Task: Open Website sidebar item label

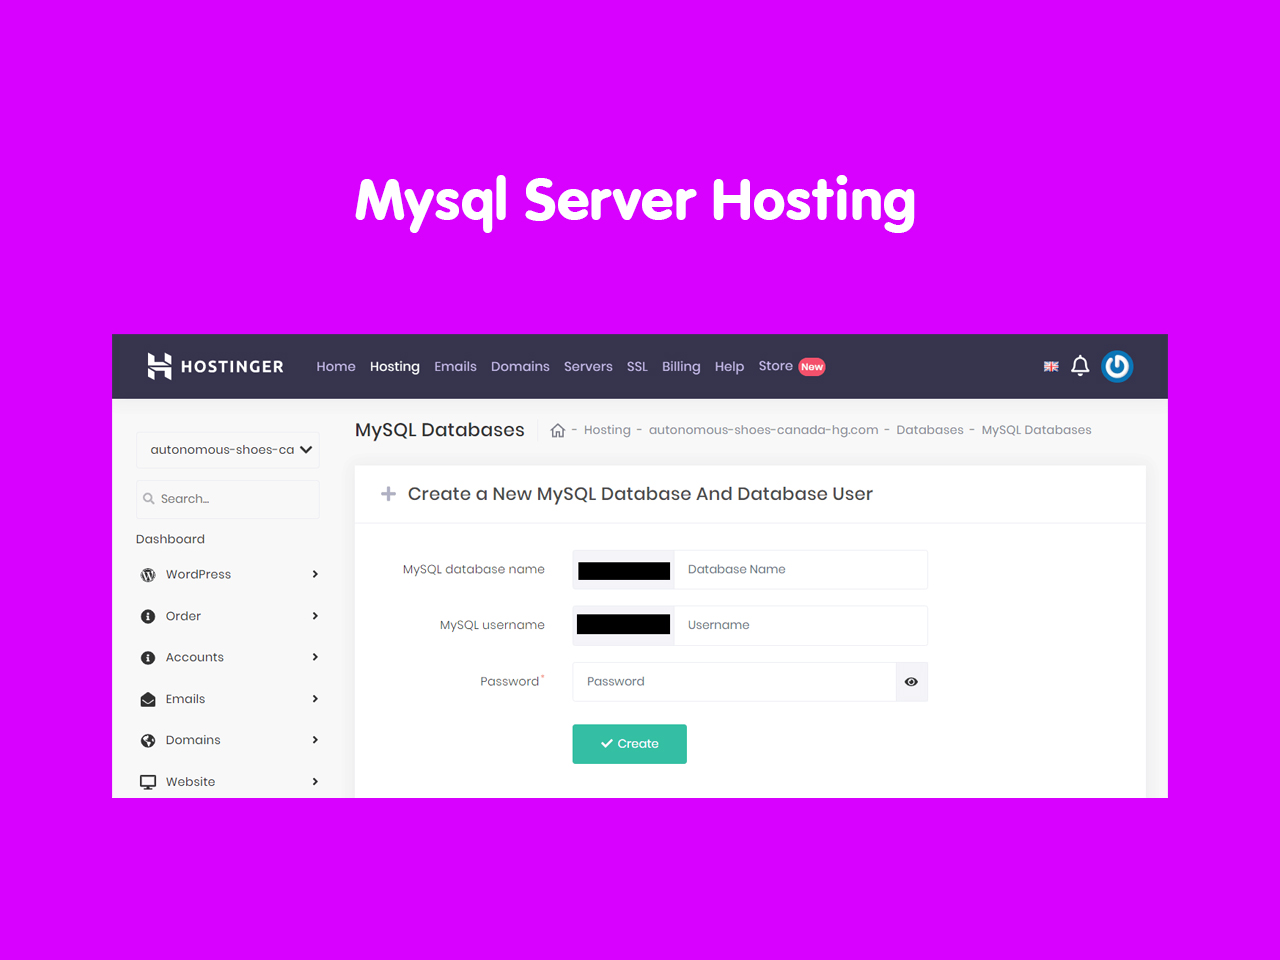Action: [x=190, y=782]
